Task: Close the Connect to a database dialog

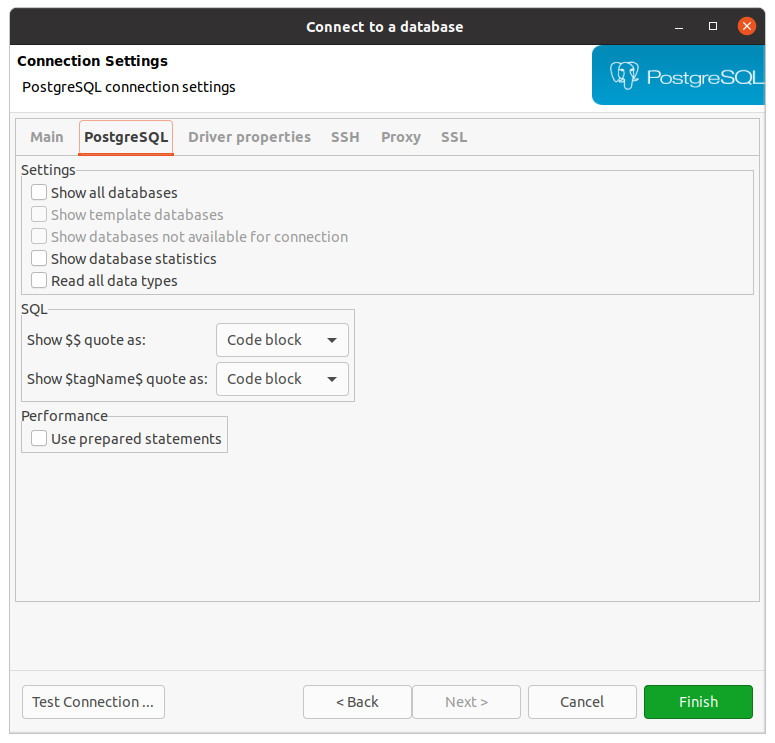Action: click(746, 26)
